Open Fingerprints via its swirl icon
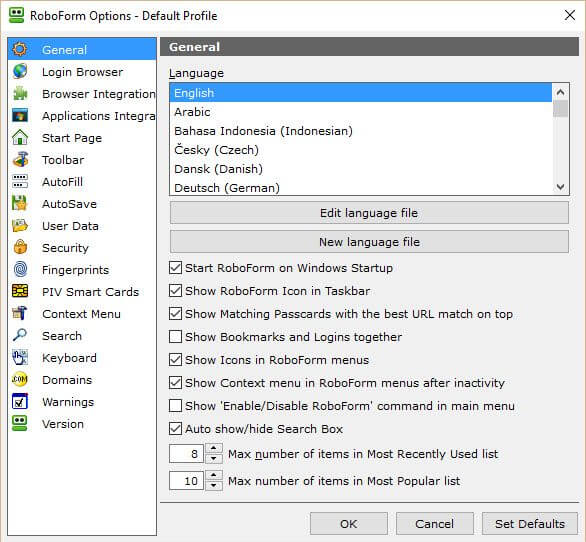Screen dimensions: 586x542 pos(20,270)
